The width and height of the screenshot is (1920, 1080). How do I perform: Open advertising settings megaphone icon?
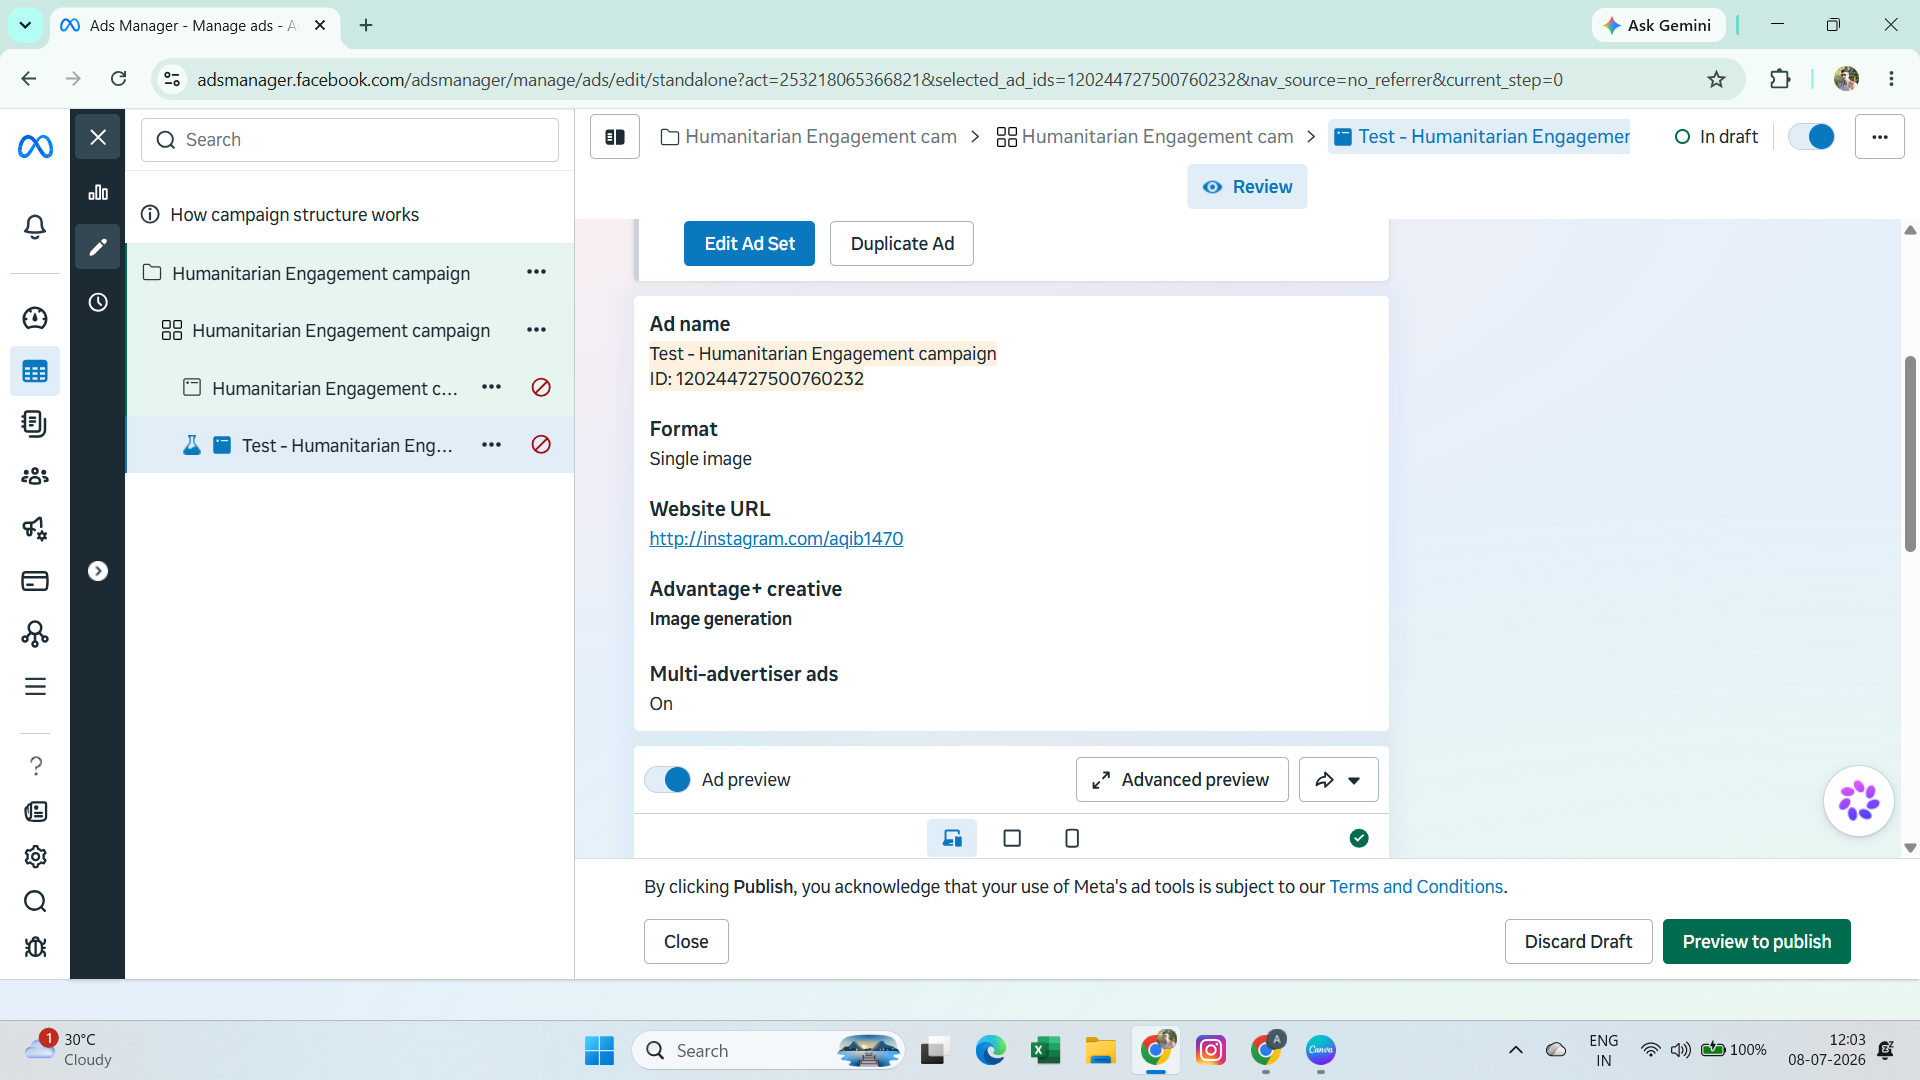35,528
